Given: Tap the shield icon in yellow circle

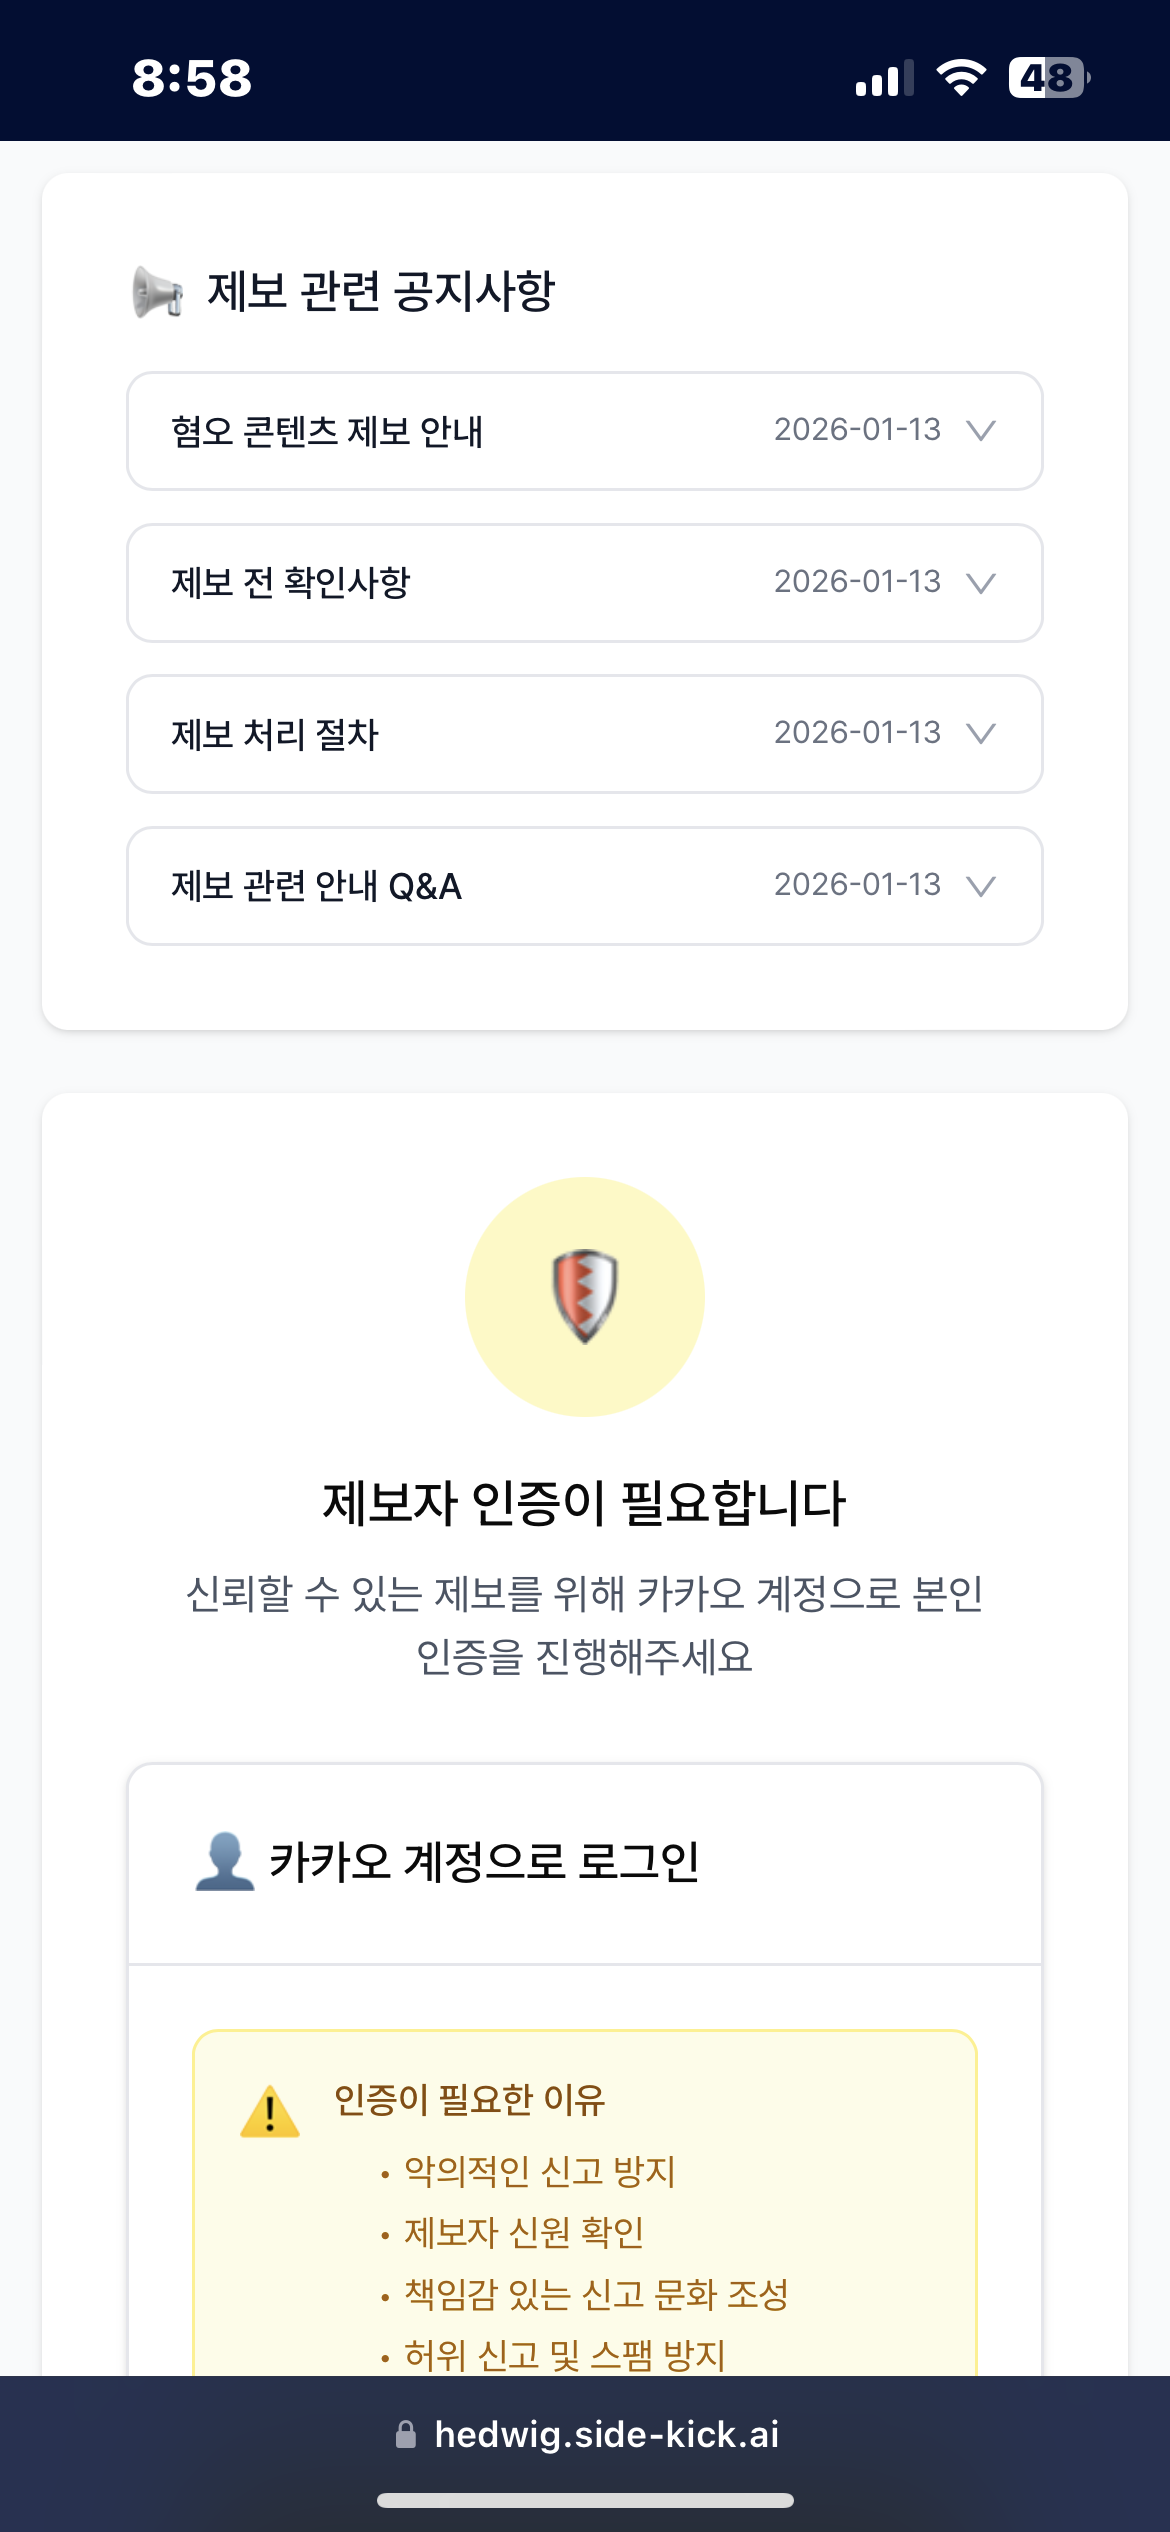Looking at the screenshot, I should click(x=585, y=1296).
